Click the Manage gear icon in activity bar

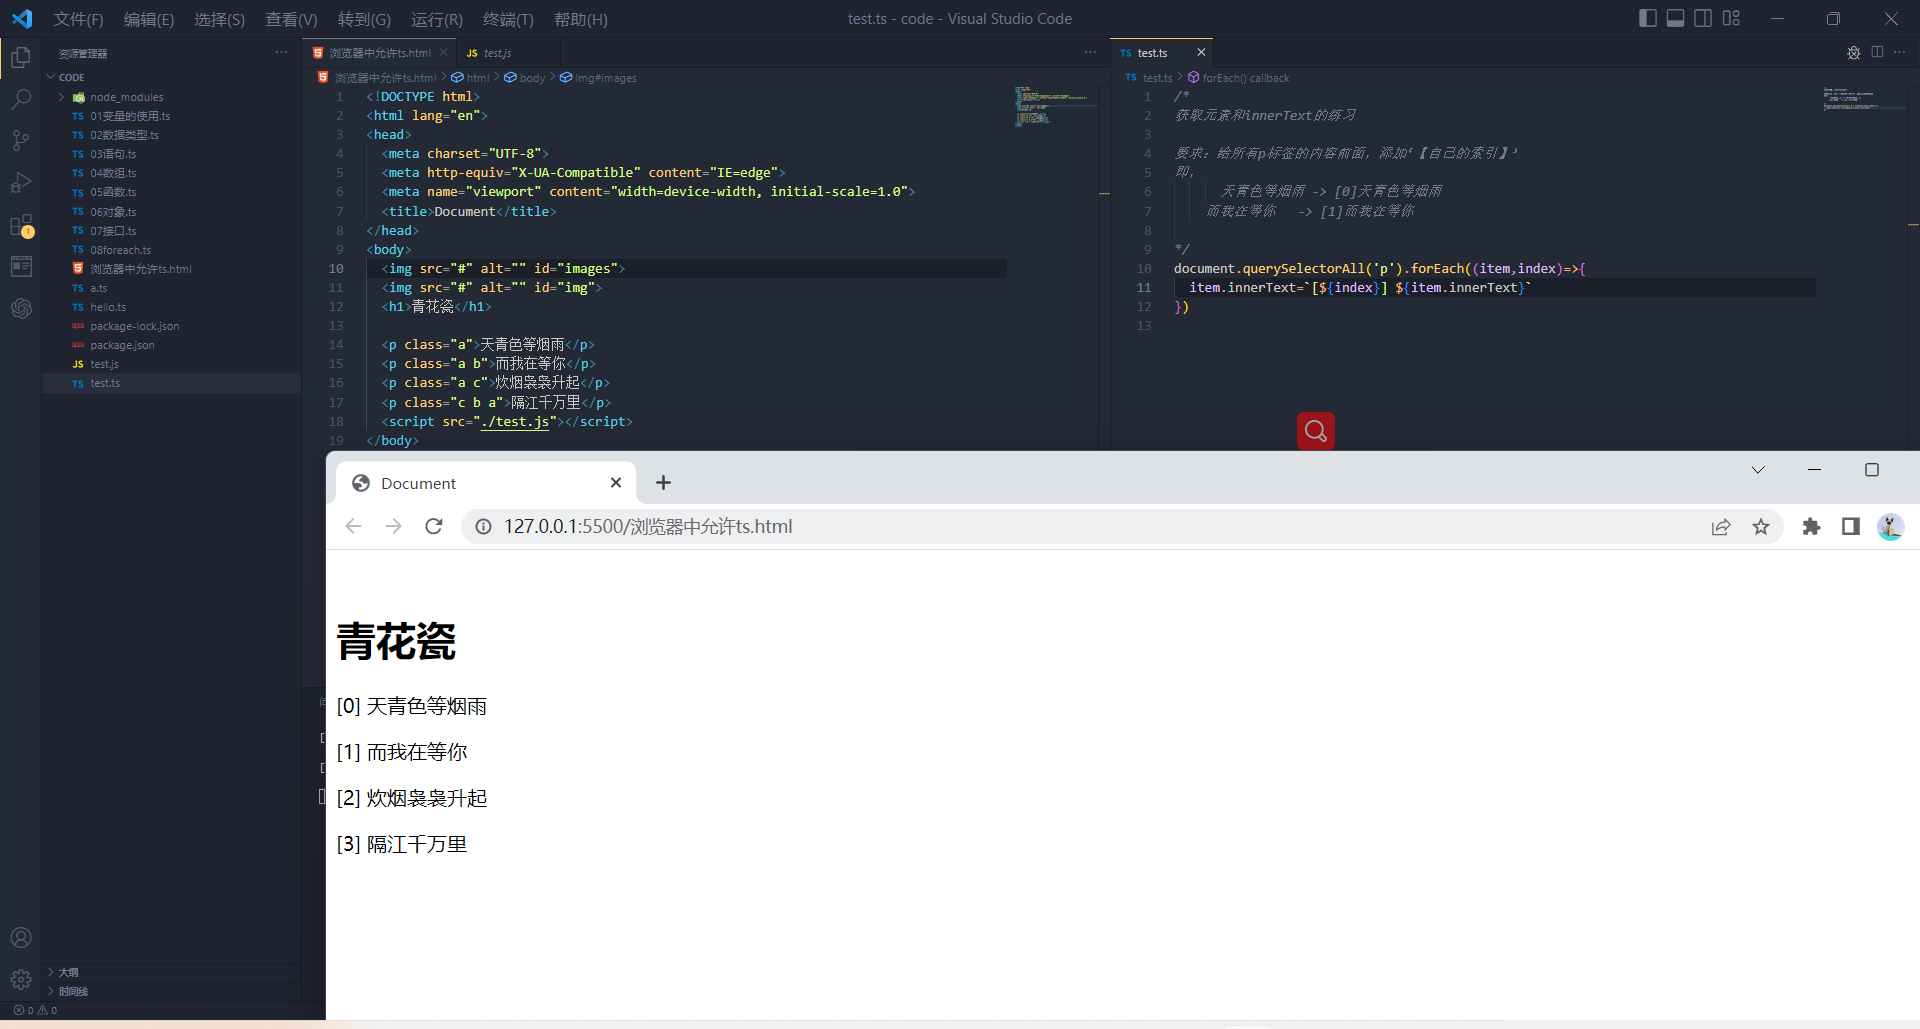point(21,979)
